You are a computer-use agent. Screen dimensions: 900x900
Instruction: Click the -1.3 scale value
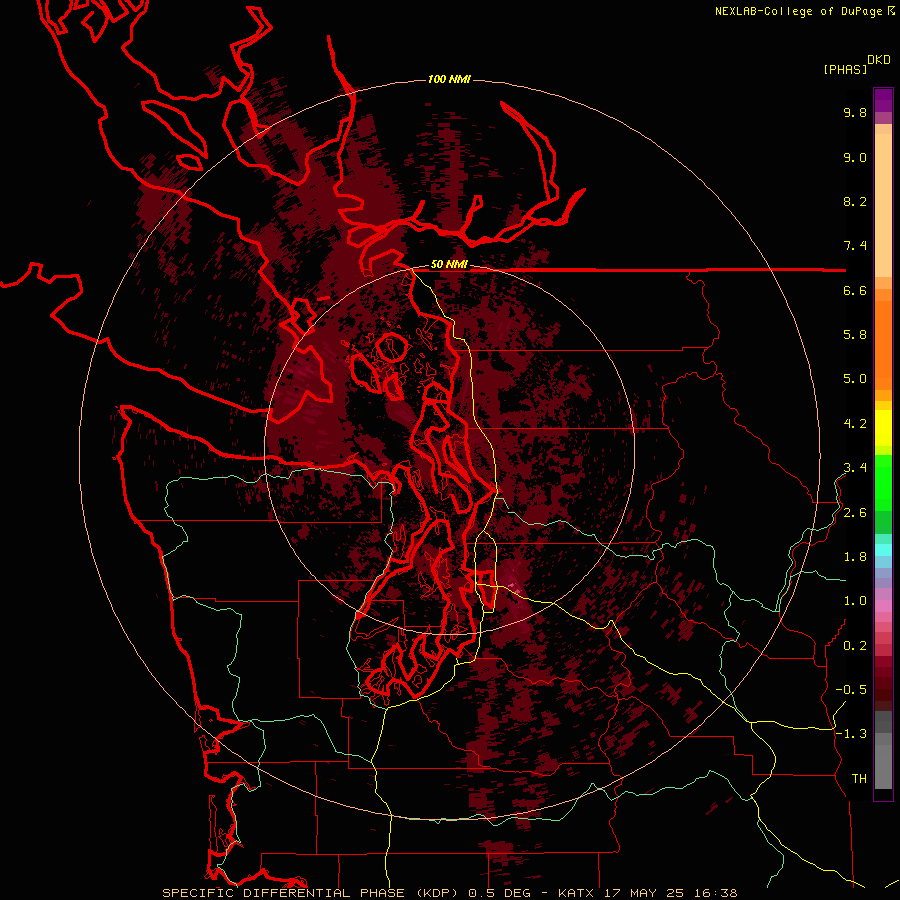click(851, 734)
